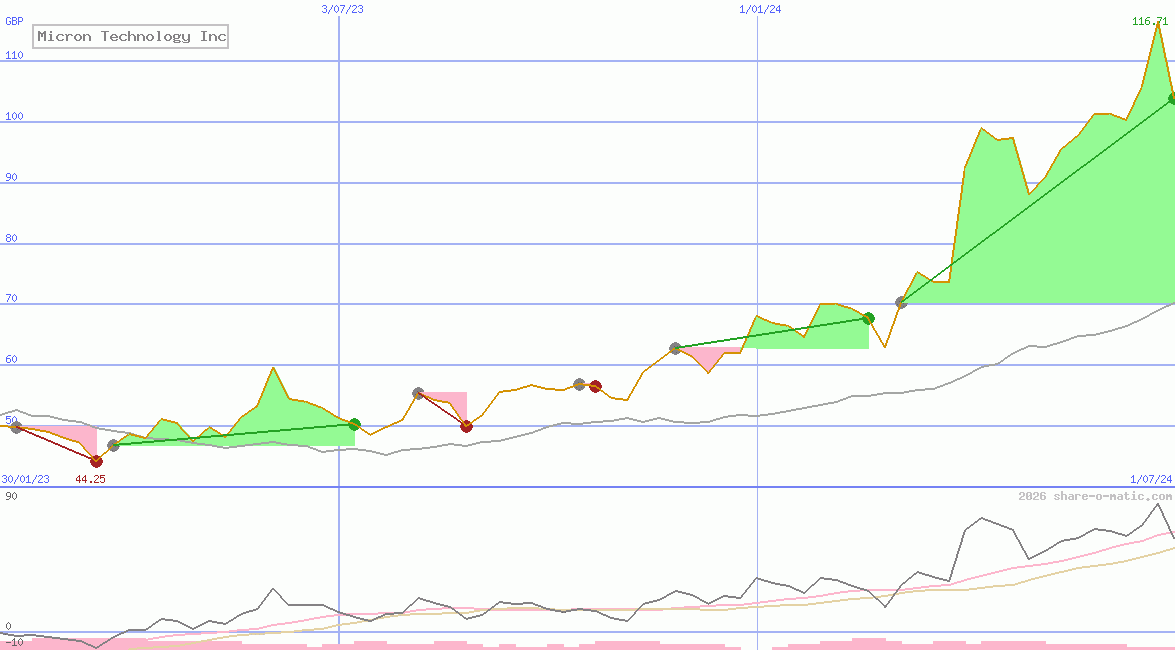Click the gray marker near the 62 level

point(676,348)
